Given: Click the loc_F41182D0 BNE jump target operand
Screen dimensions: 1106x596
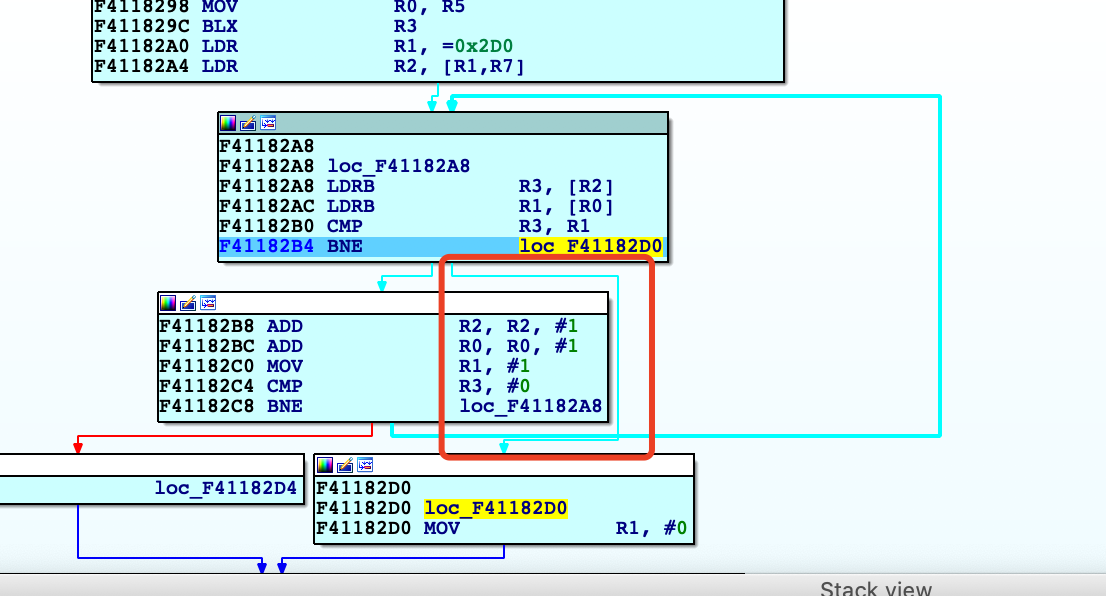Looking at the screenshot, I should click(591, 246).
